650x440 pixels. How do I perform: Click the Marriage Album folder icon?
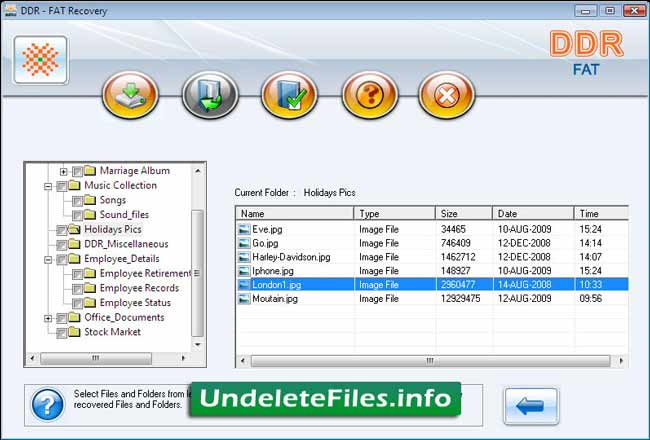coord(90,170)
